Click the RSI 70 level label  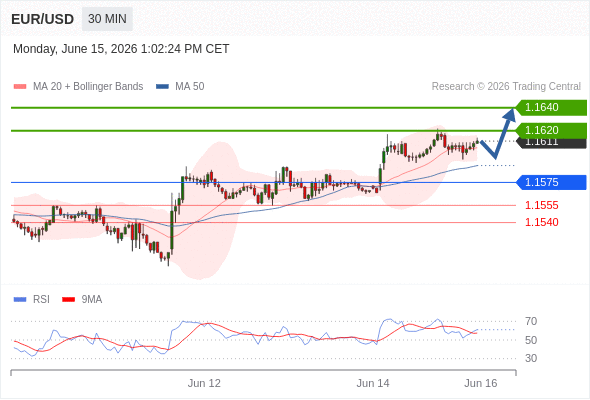pyautogui.click(x=531, y=321)
